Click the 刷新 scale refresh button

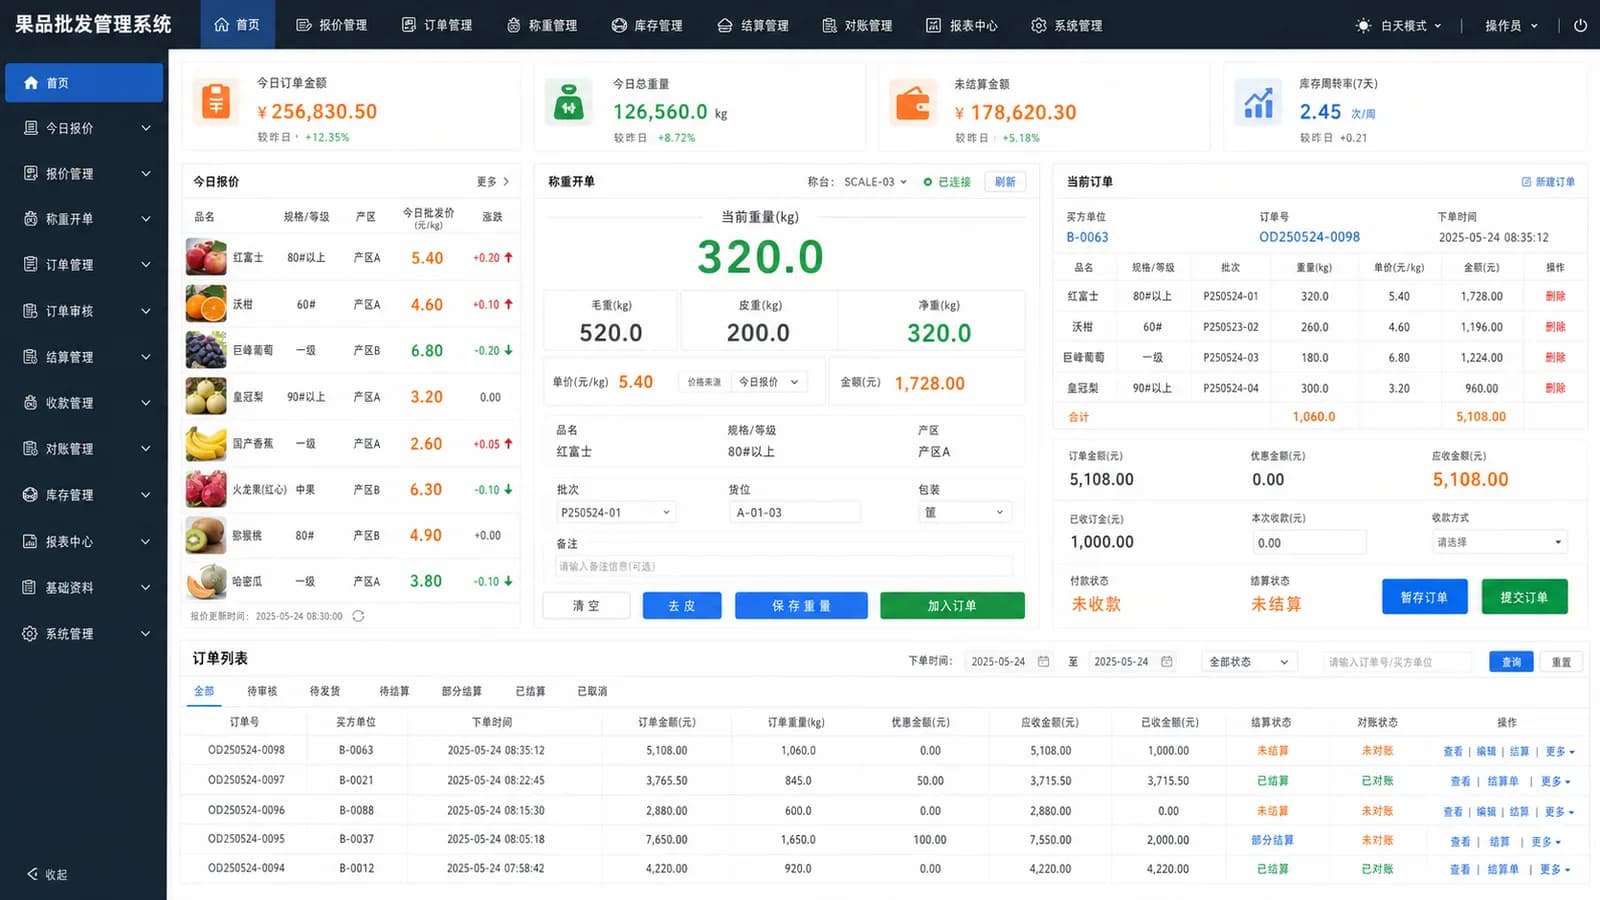[1005, 182]
